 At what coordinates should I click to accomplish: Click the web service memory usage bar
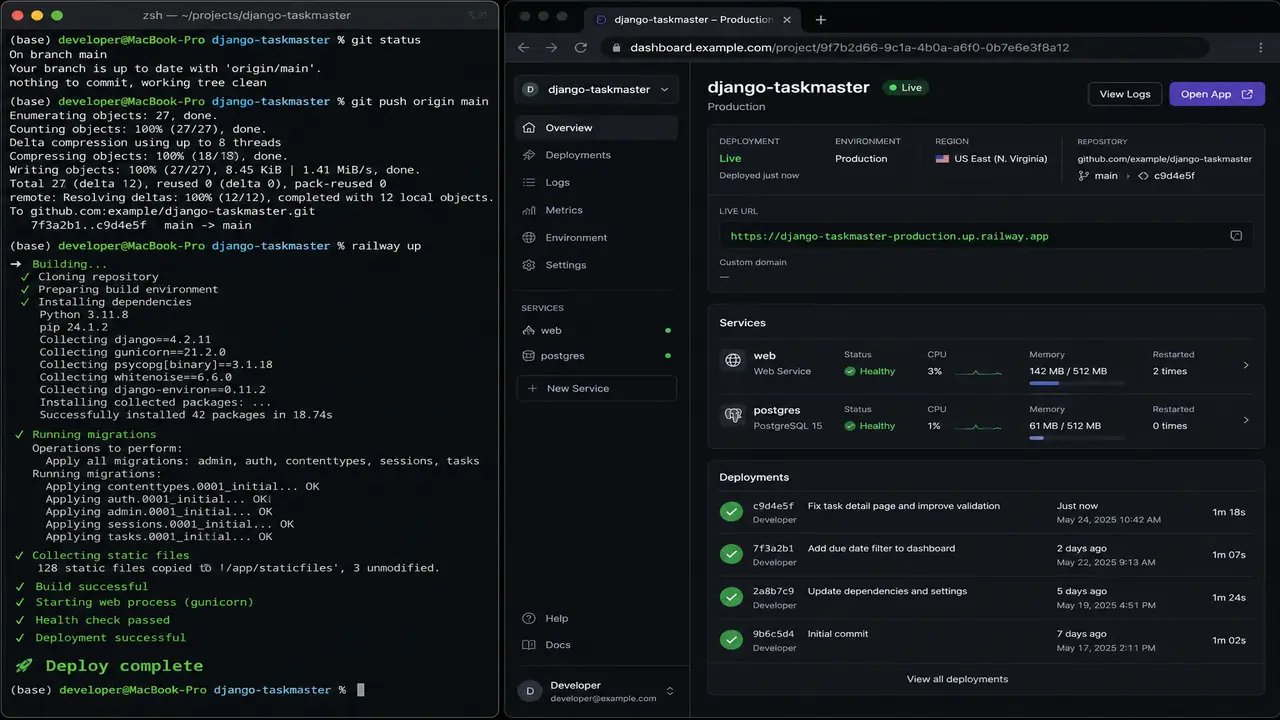(x=1077, y=383)
